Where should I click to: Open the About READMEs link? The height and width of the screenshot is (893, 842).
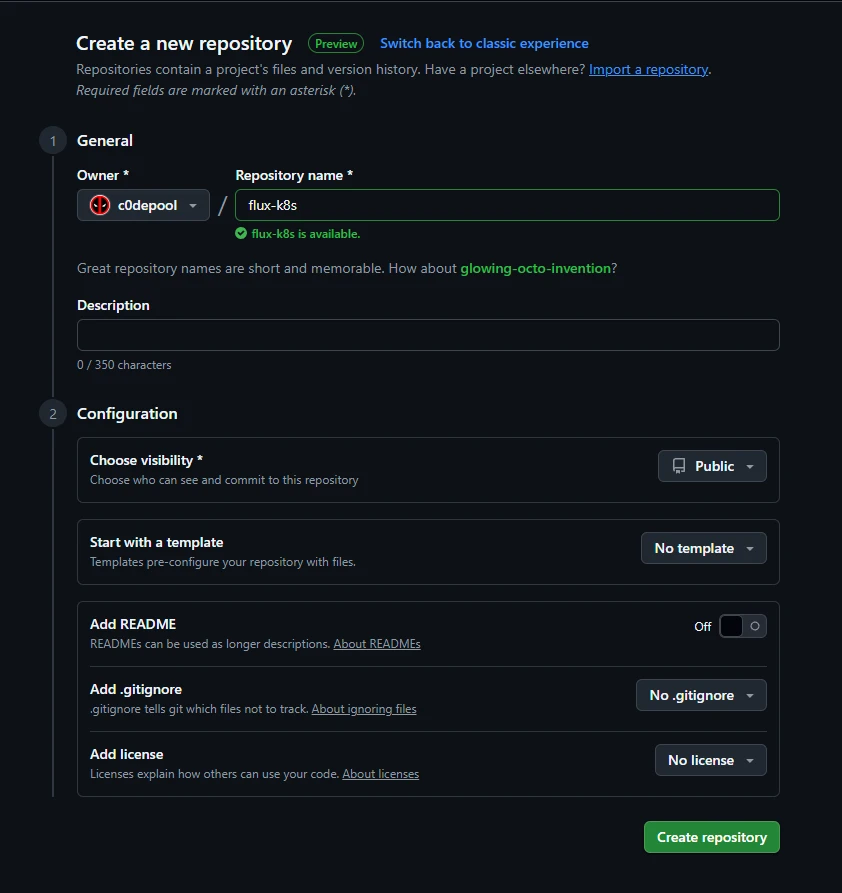tap(377, 644)
